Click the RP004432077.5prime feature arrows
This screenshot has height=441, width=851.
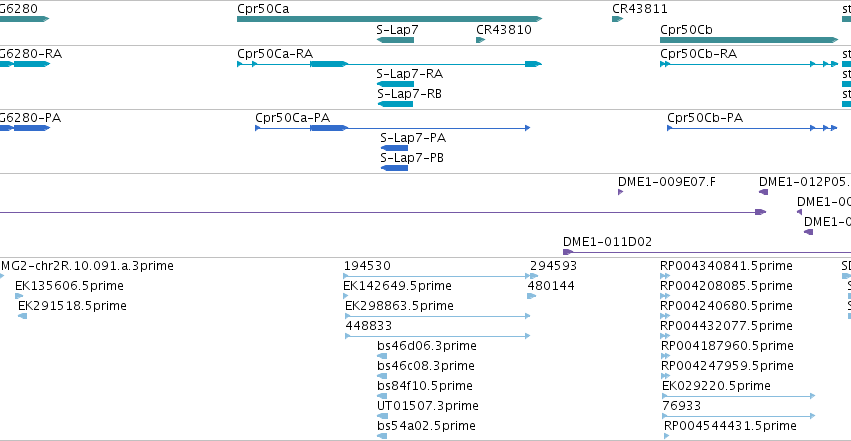coord(665,336)
